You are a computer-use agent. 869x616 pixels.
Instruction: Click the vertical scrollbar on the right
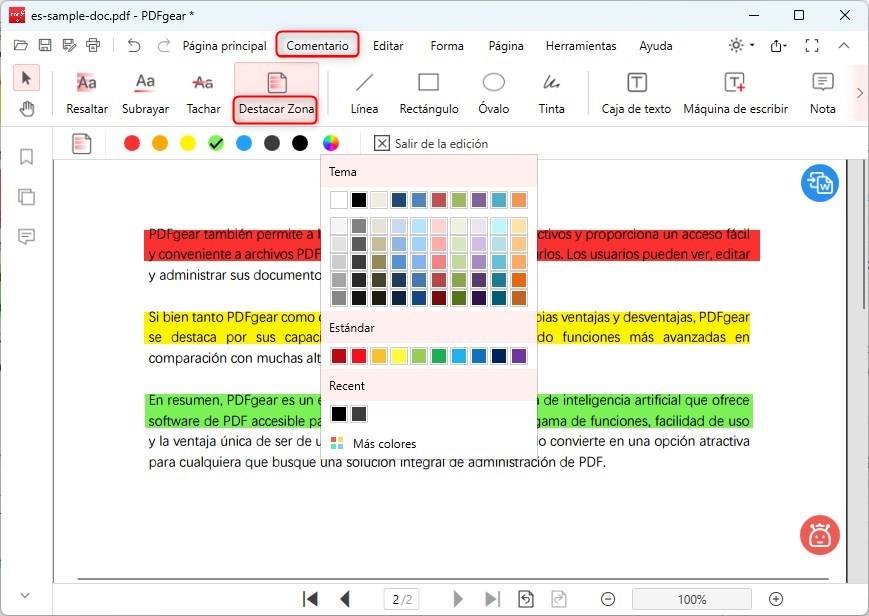(864, 235)
